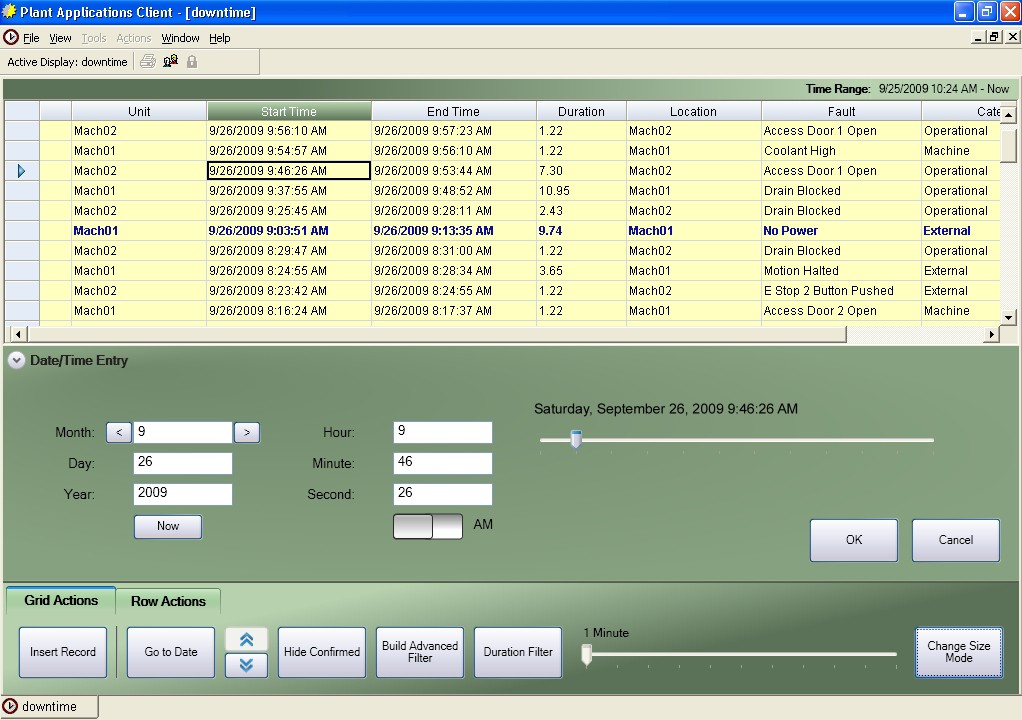Viewport: 1022px width, 720px height.
Task: Click the users icon in the toolbar
Action: (171, 61)
